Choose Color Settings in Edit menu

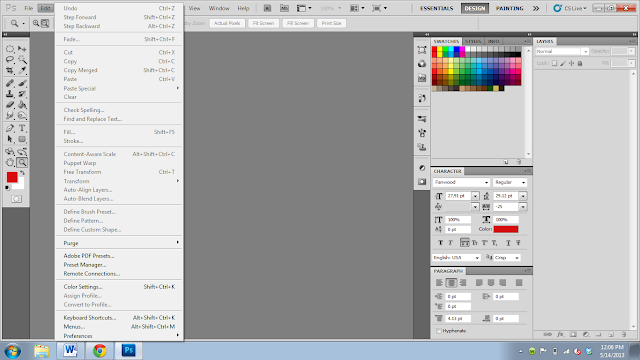(x=119, y=287)
